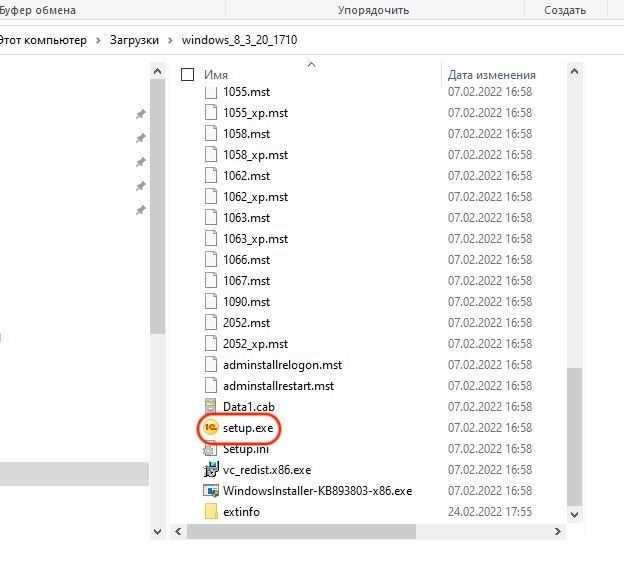
Task: Click the file icon of 2052.mst
Action: [x=211, y=323]
